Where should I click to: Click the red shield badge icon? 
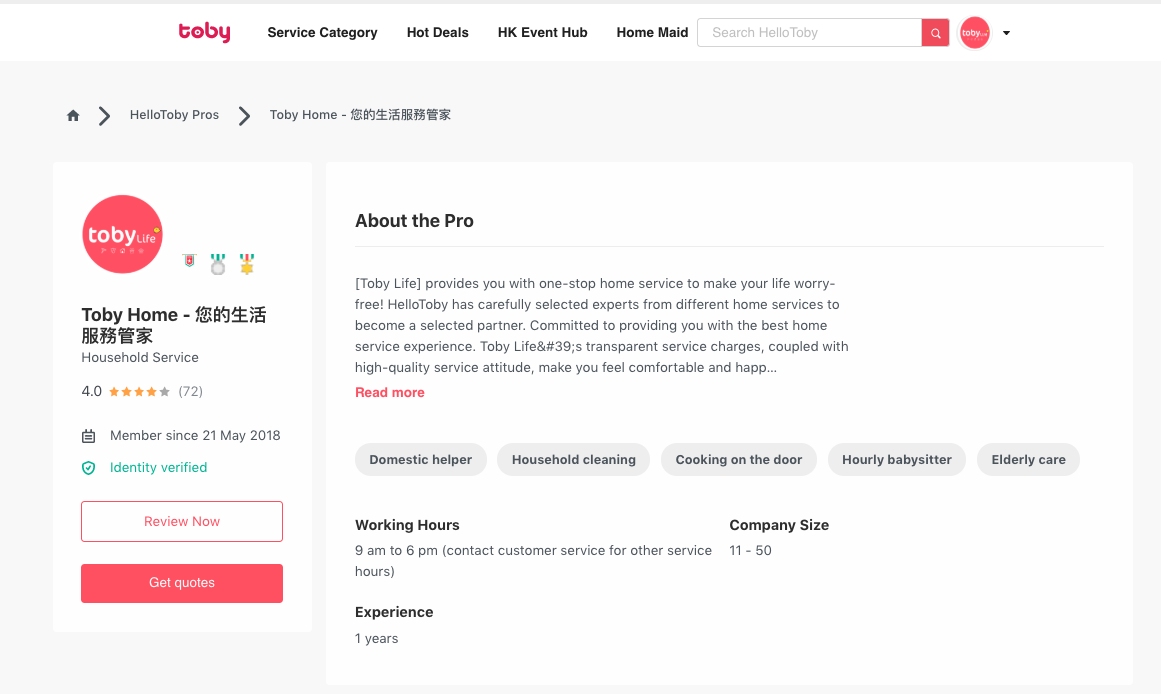tap(190, 261)
